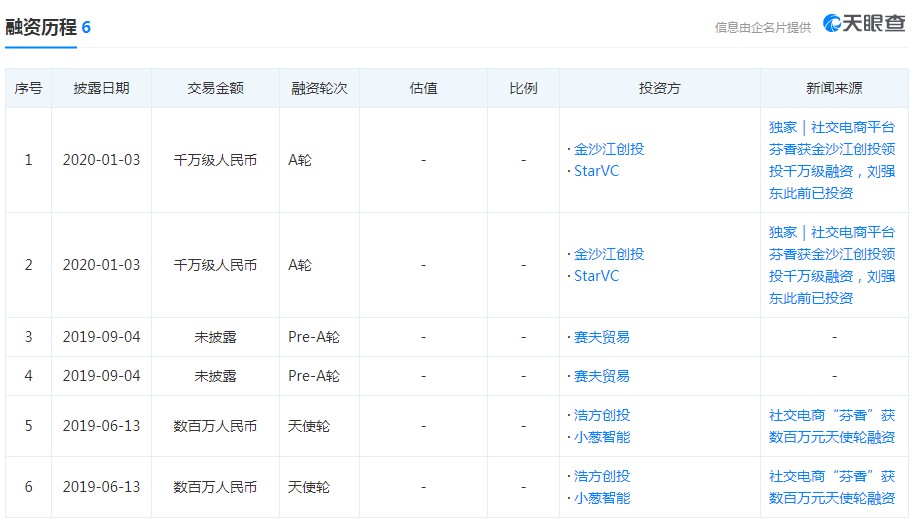Open 金沙江创投 investor in row 1
The width and height of the screenshot is (915, 523).
click(609, 149)
